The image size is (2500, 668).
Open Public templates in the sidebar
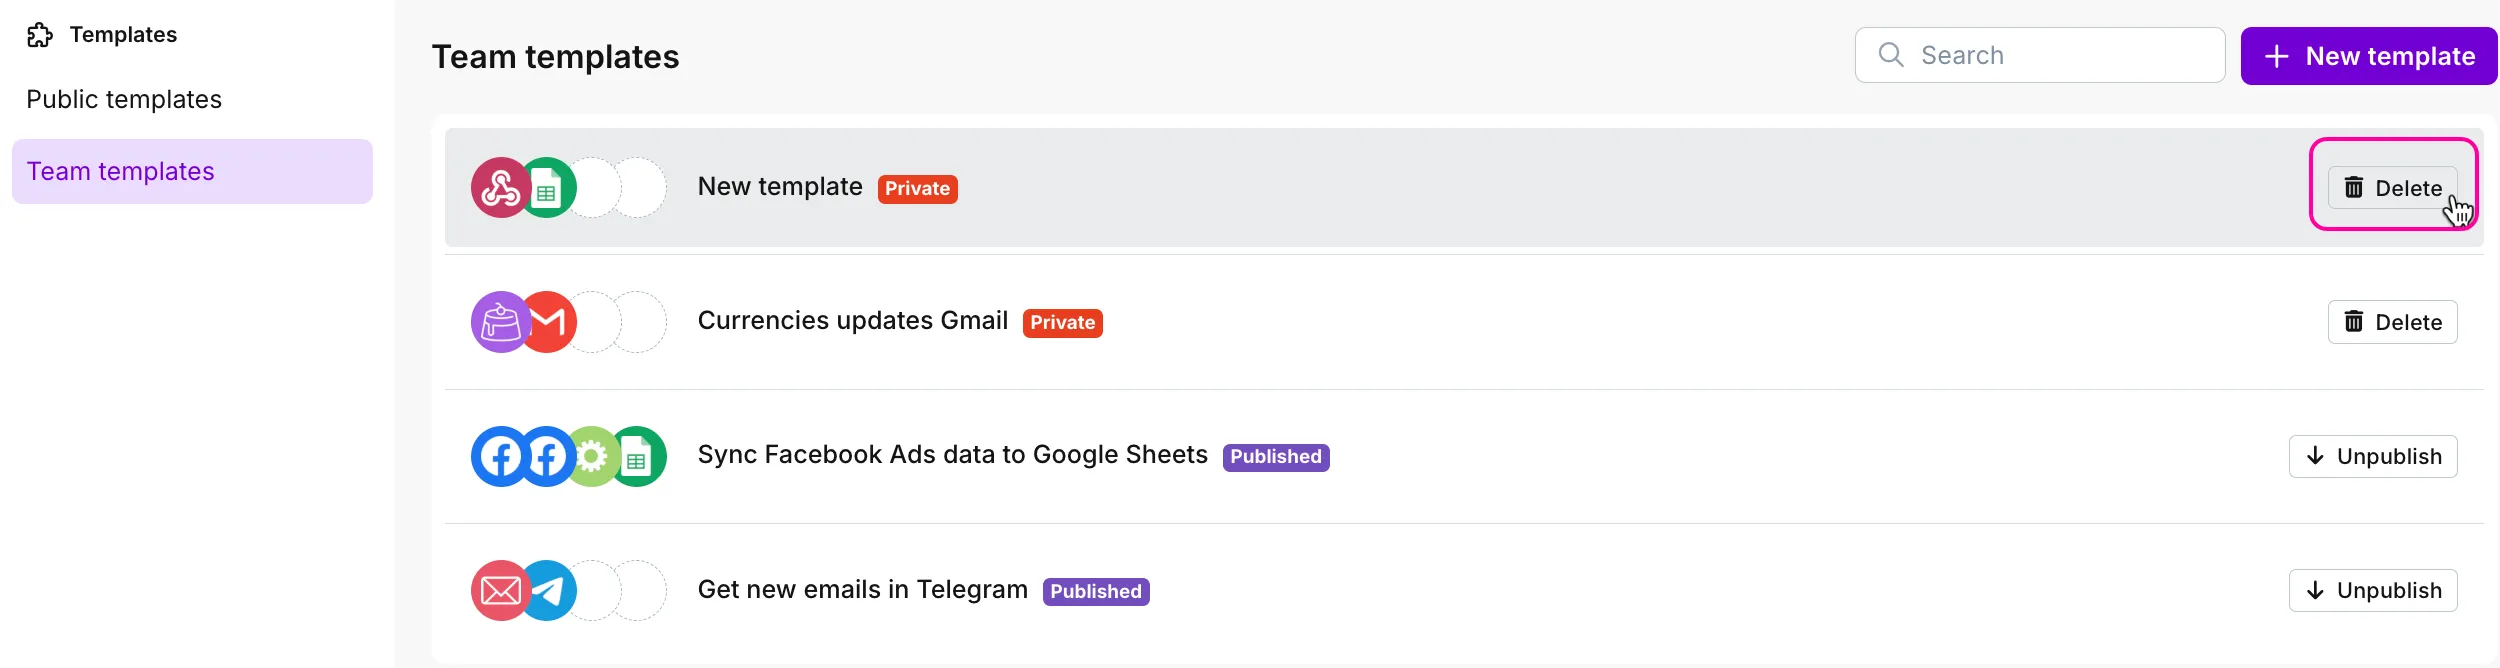124,99
